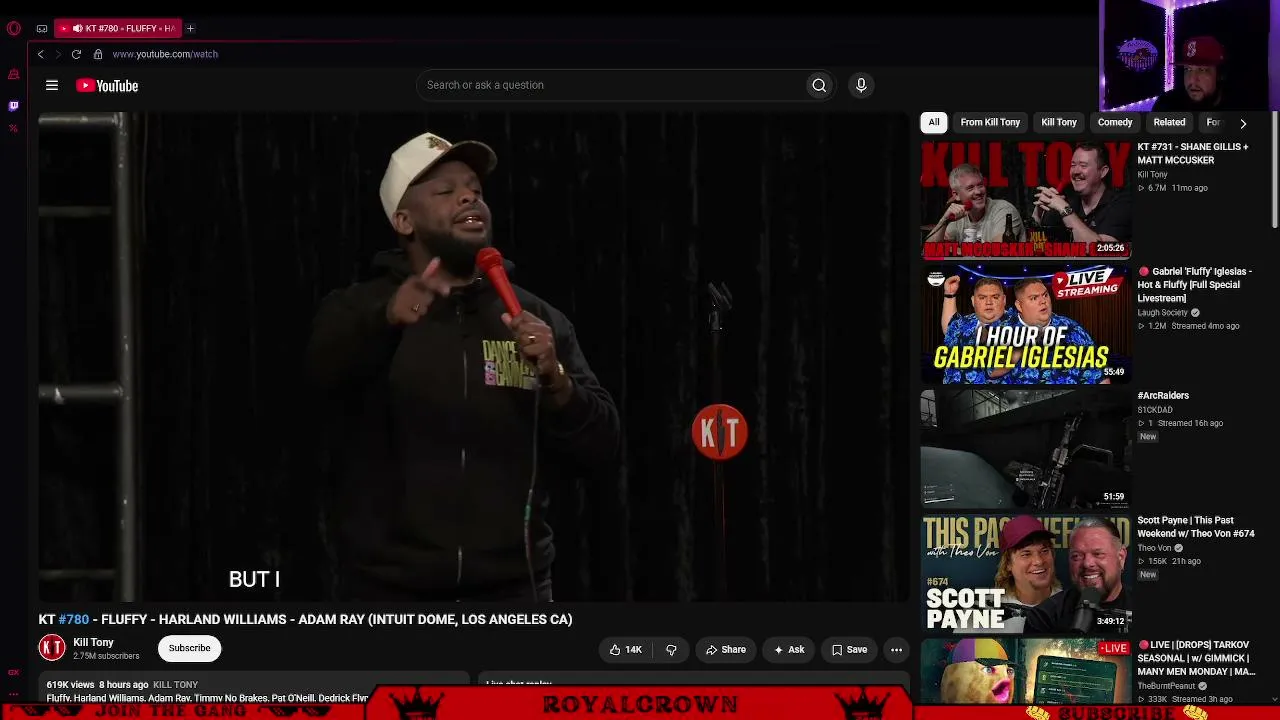Subscribe to the Kill Tony channel
The image size is (1280, 720).
pos(189,648)
